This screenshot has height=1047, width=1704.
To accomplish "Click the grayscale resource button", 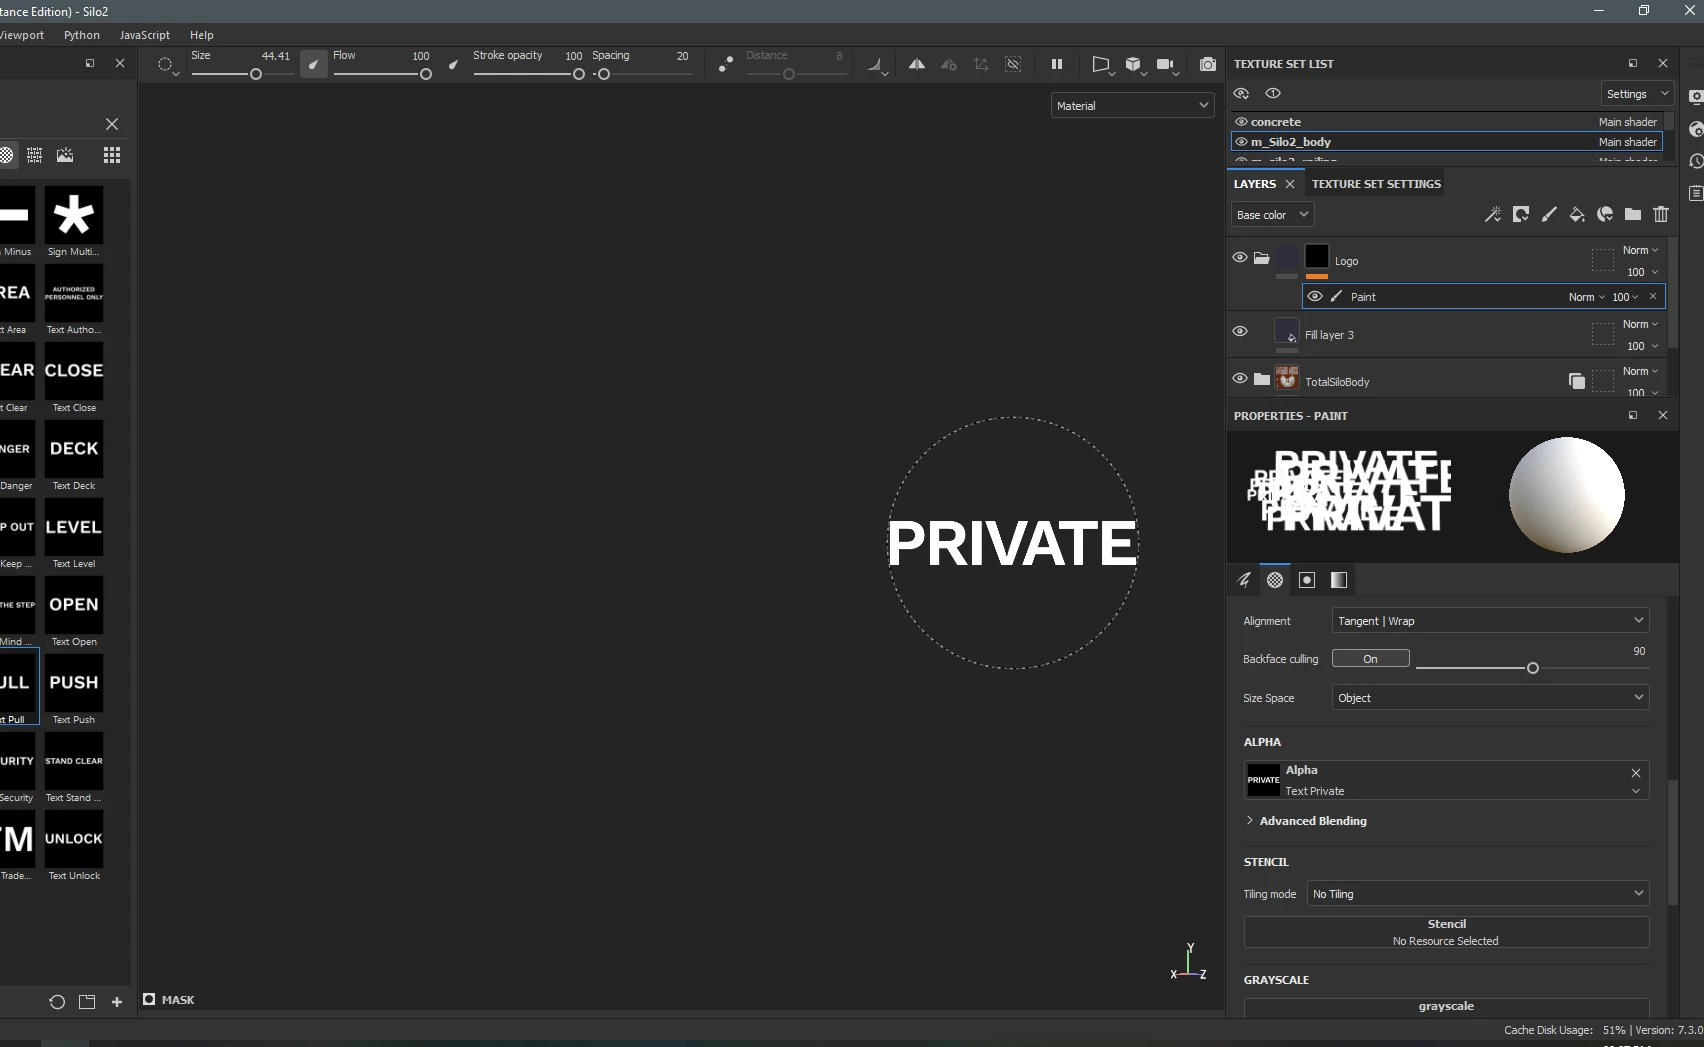I will point(1446,1007).
